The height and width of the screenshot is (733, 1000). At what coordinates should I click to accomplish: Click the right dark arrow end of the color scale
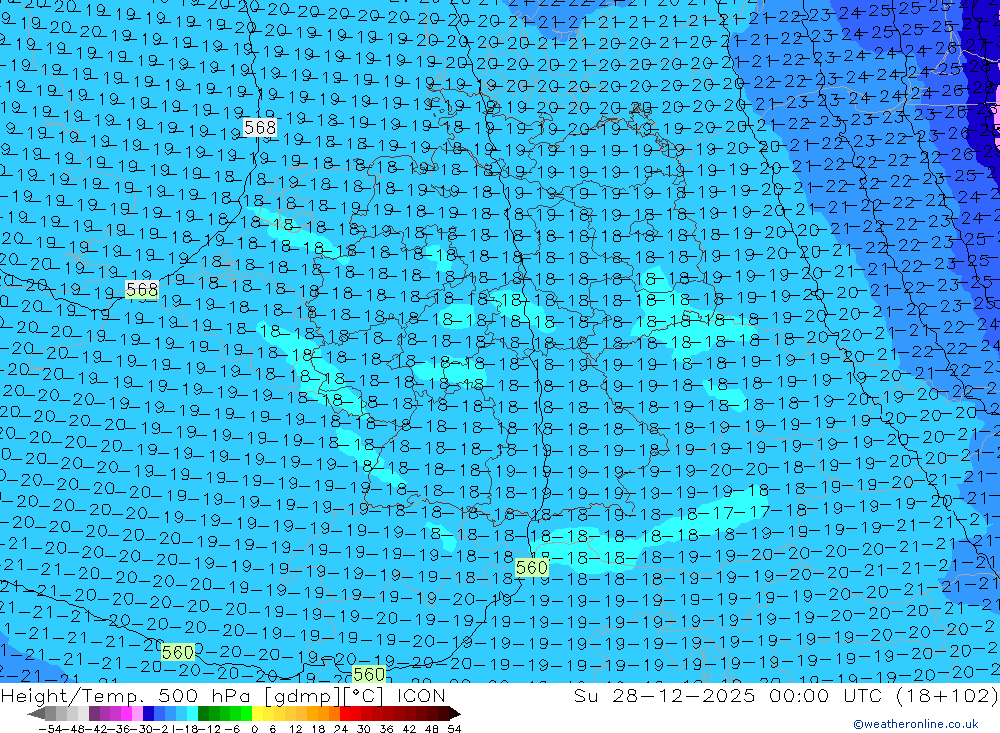455,713
